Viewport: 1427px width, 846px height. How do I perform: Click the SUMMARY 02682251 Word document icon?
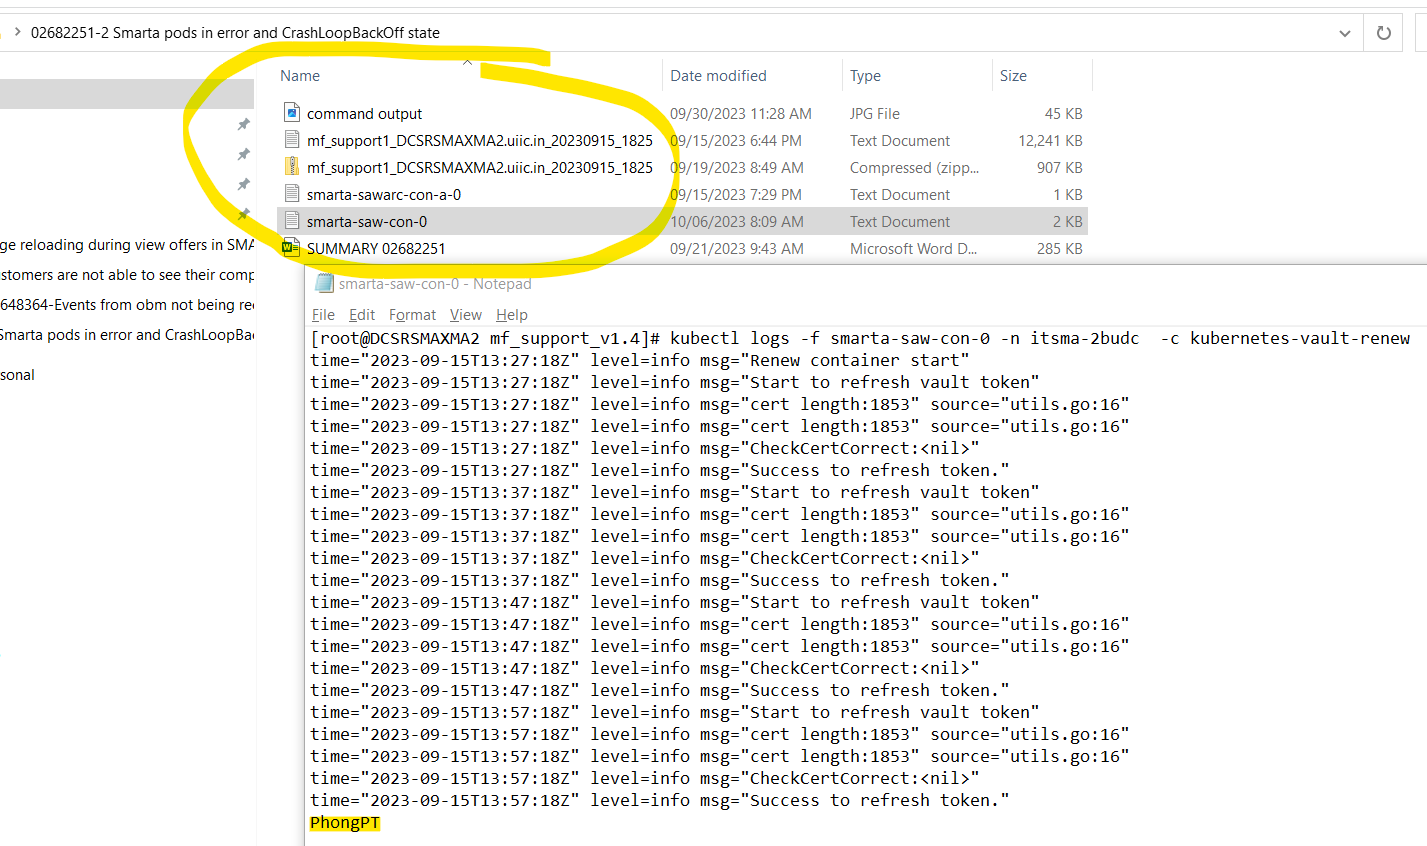click(x=291, y=248)
